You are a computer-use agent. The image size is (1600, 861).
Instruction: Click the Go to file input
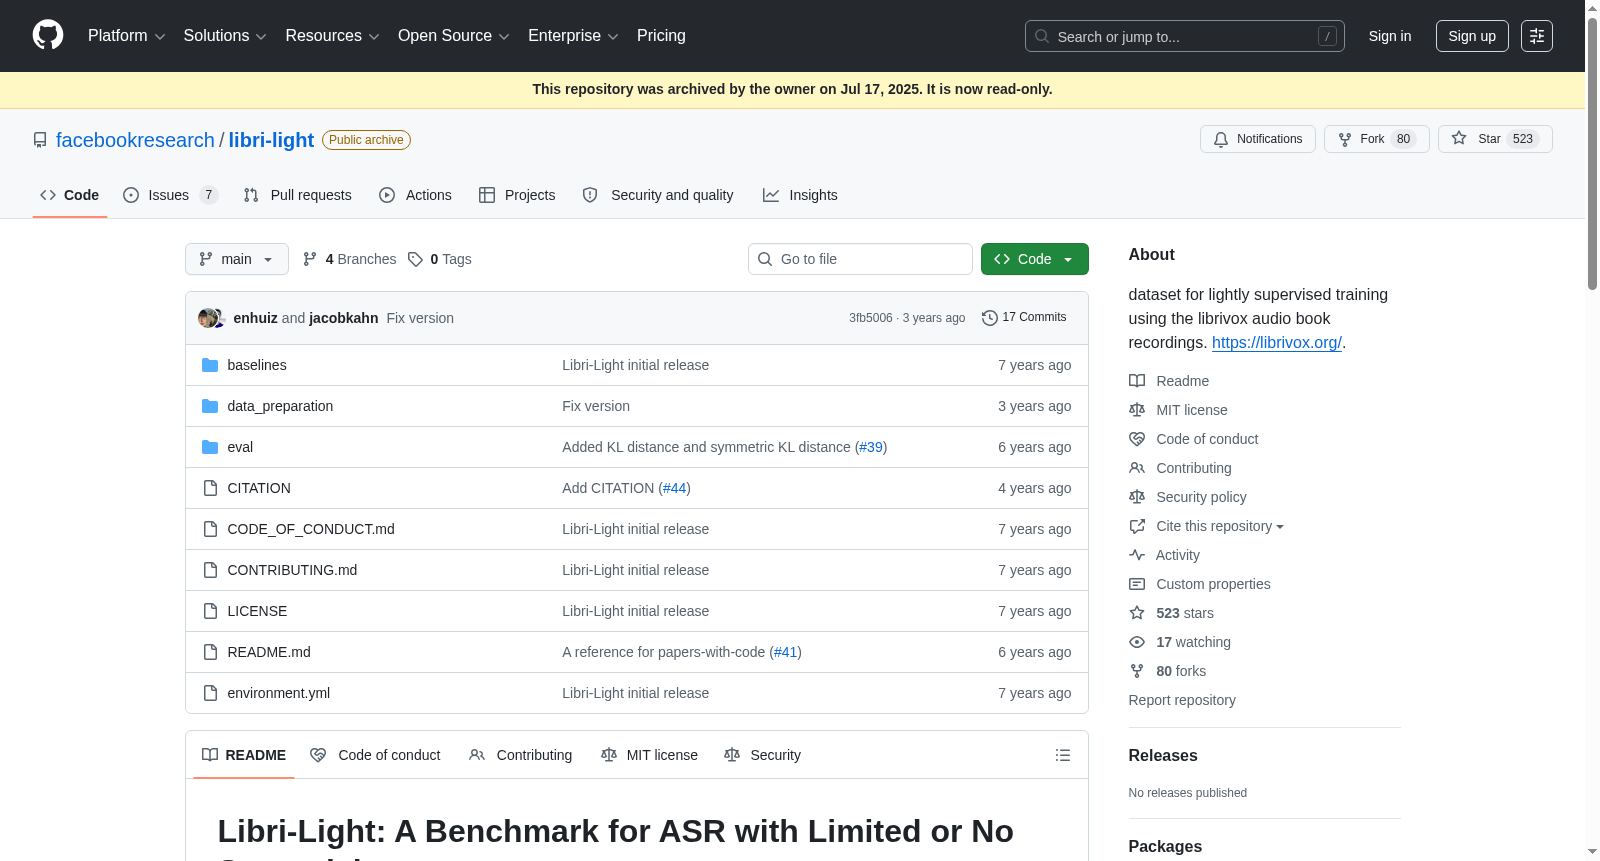point(860,259)
